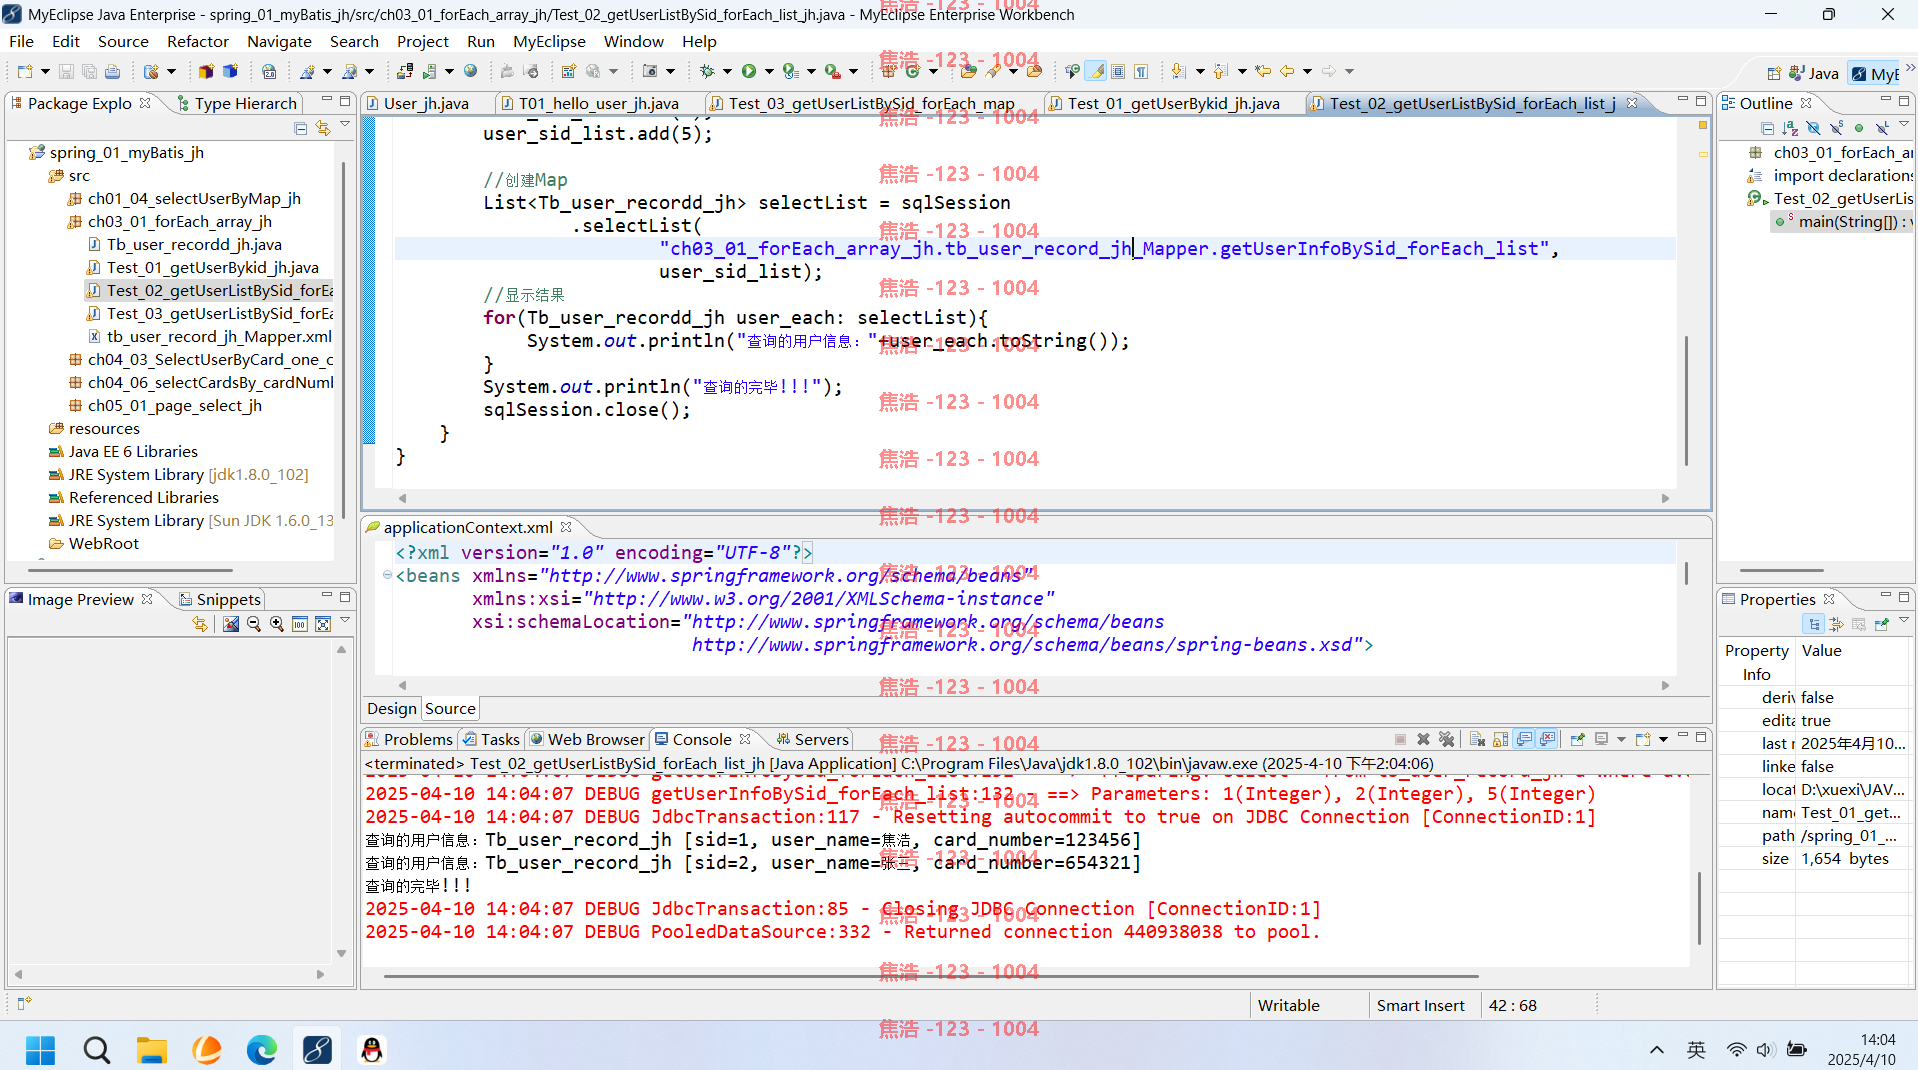Click the Java editor vertical scrollbar thumb
This screenshot has width=1918, height=1070.
coord(1686,400)
